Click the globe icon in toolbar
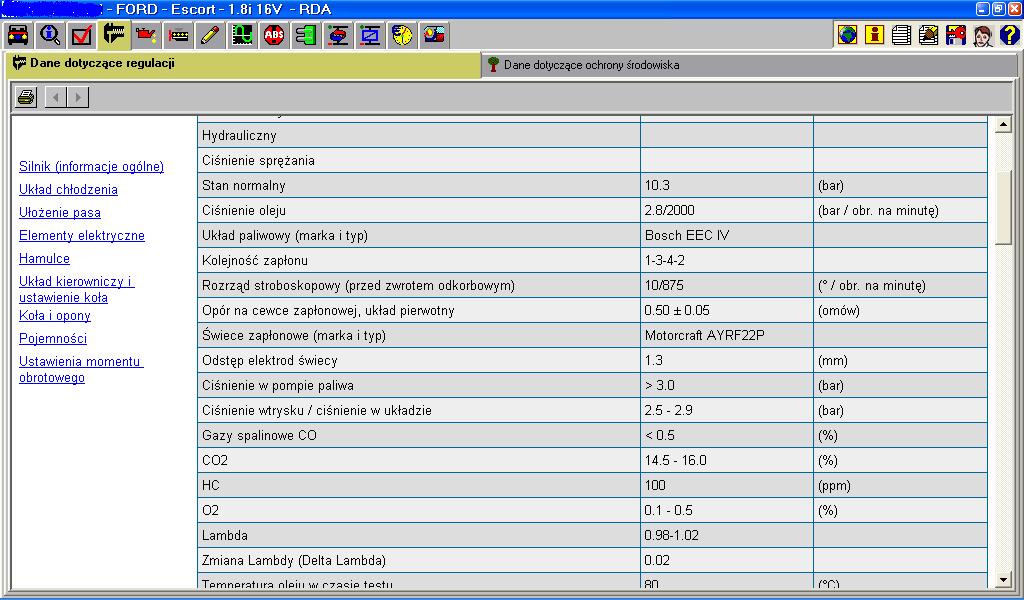Screen dimensions: 1024x600 click(x=848, y=36)
